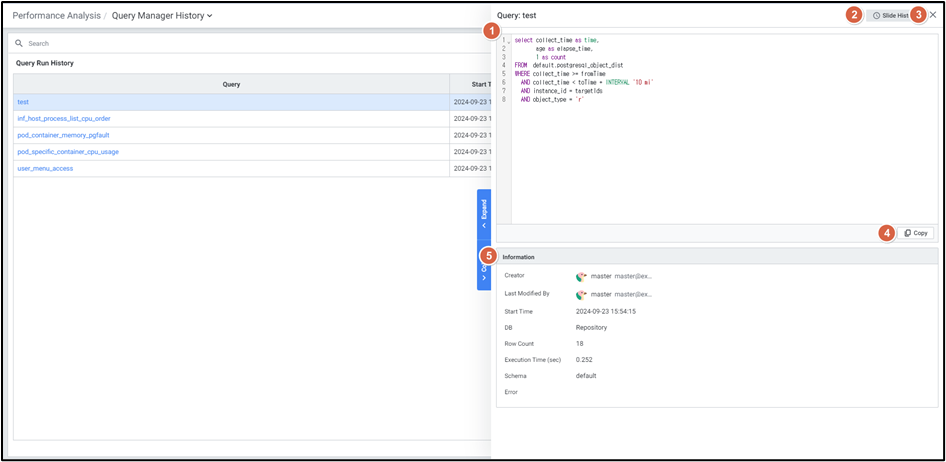This screenshot has width=946, height=462.
Task: Click the blue Expand side tab
Action: pyautogui.click(x=484, y=212)
